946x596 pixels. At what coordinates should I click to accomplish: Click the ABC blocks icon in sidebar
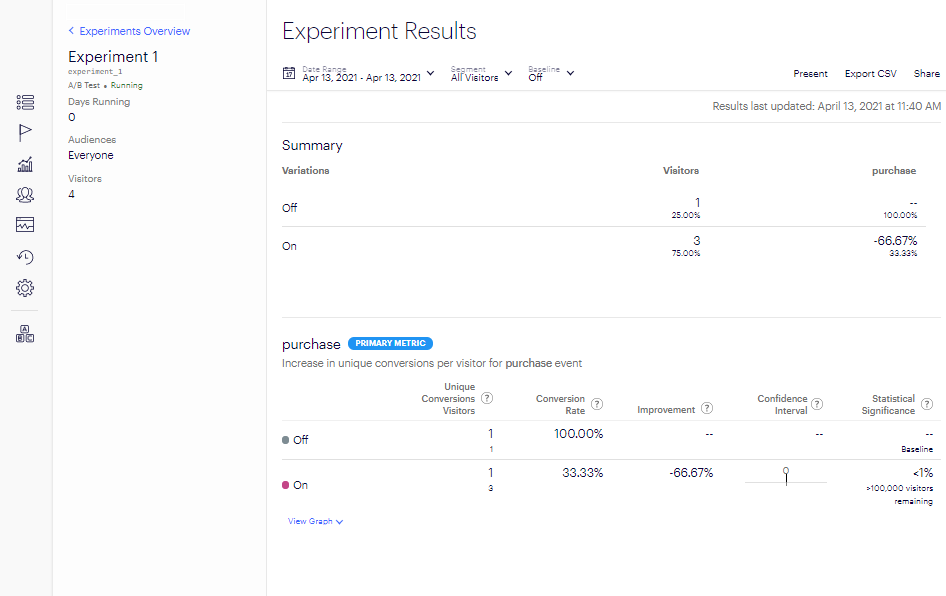25,335
